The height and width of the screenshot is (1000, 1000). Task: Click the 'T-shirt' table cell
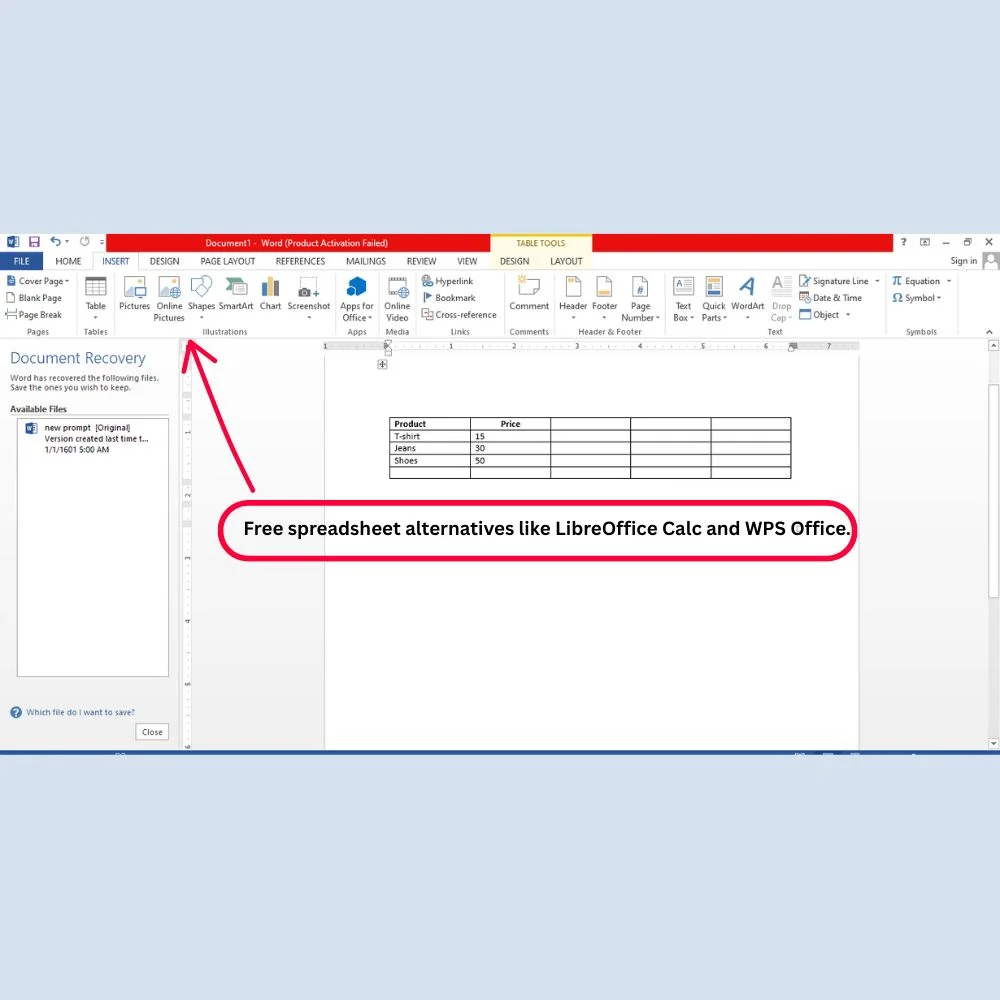[430, 436]
